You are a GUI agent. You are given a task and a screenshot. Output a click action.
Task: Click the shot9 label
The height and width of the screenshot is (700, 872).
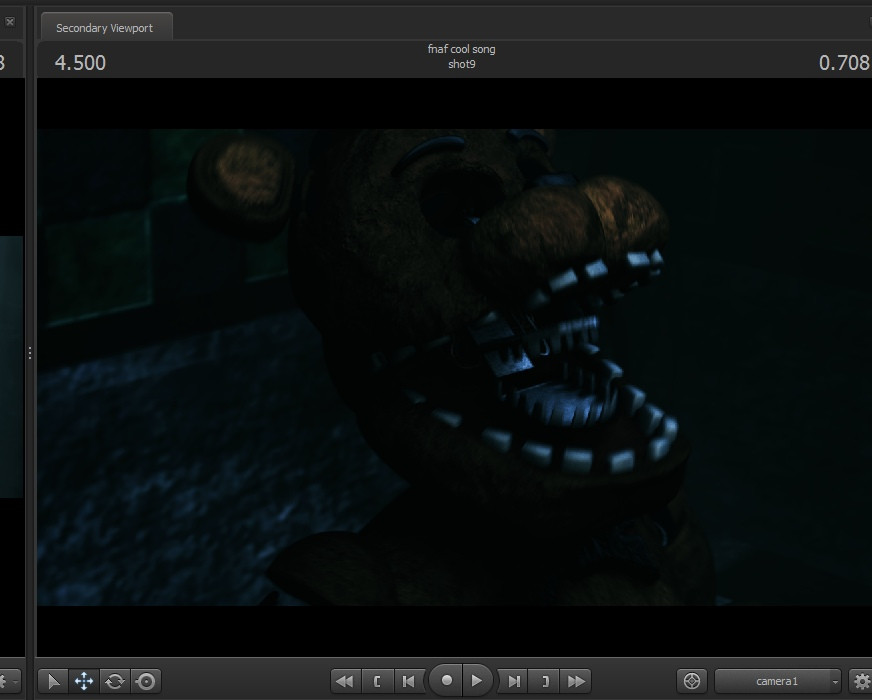click(462, 64)
